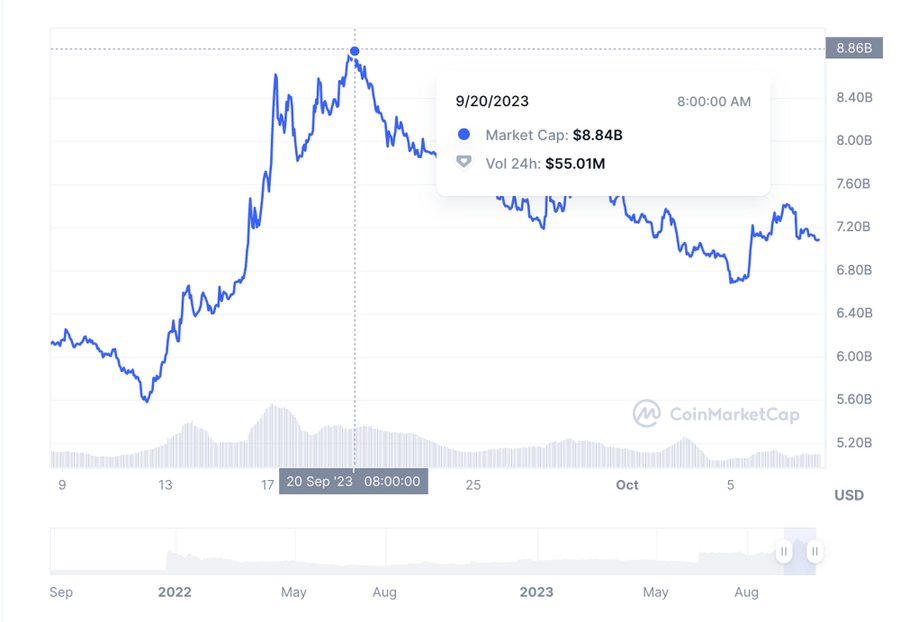Screen dimensions: 900x622
Task: Click the 9/20/2023 tooltip date text
Action: click(x=492, y=102)
